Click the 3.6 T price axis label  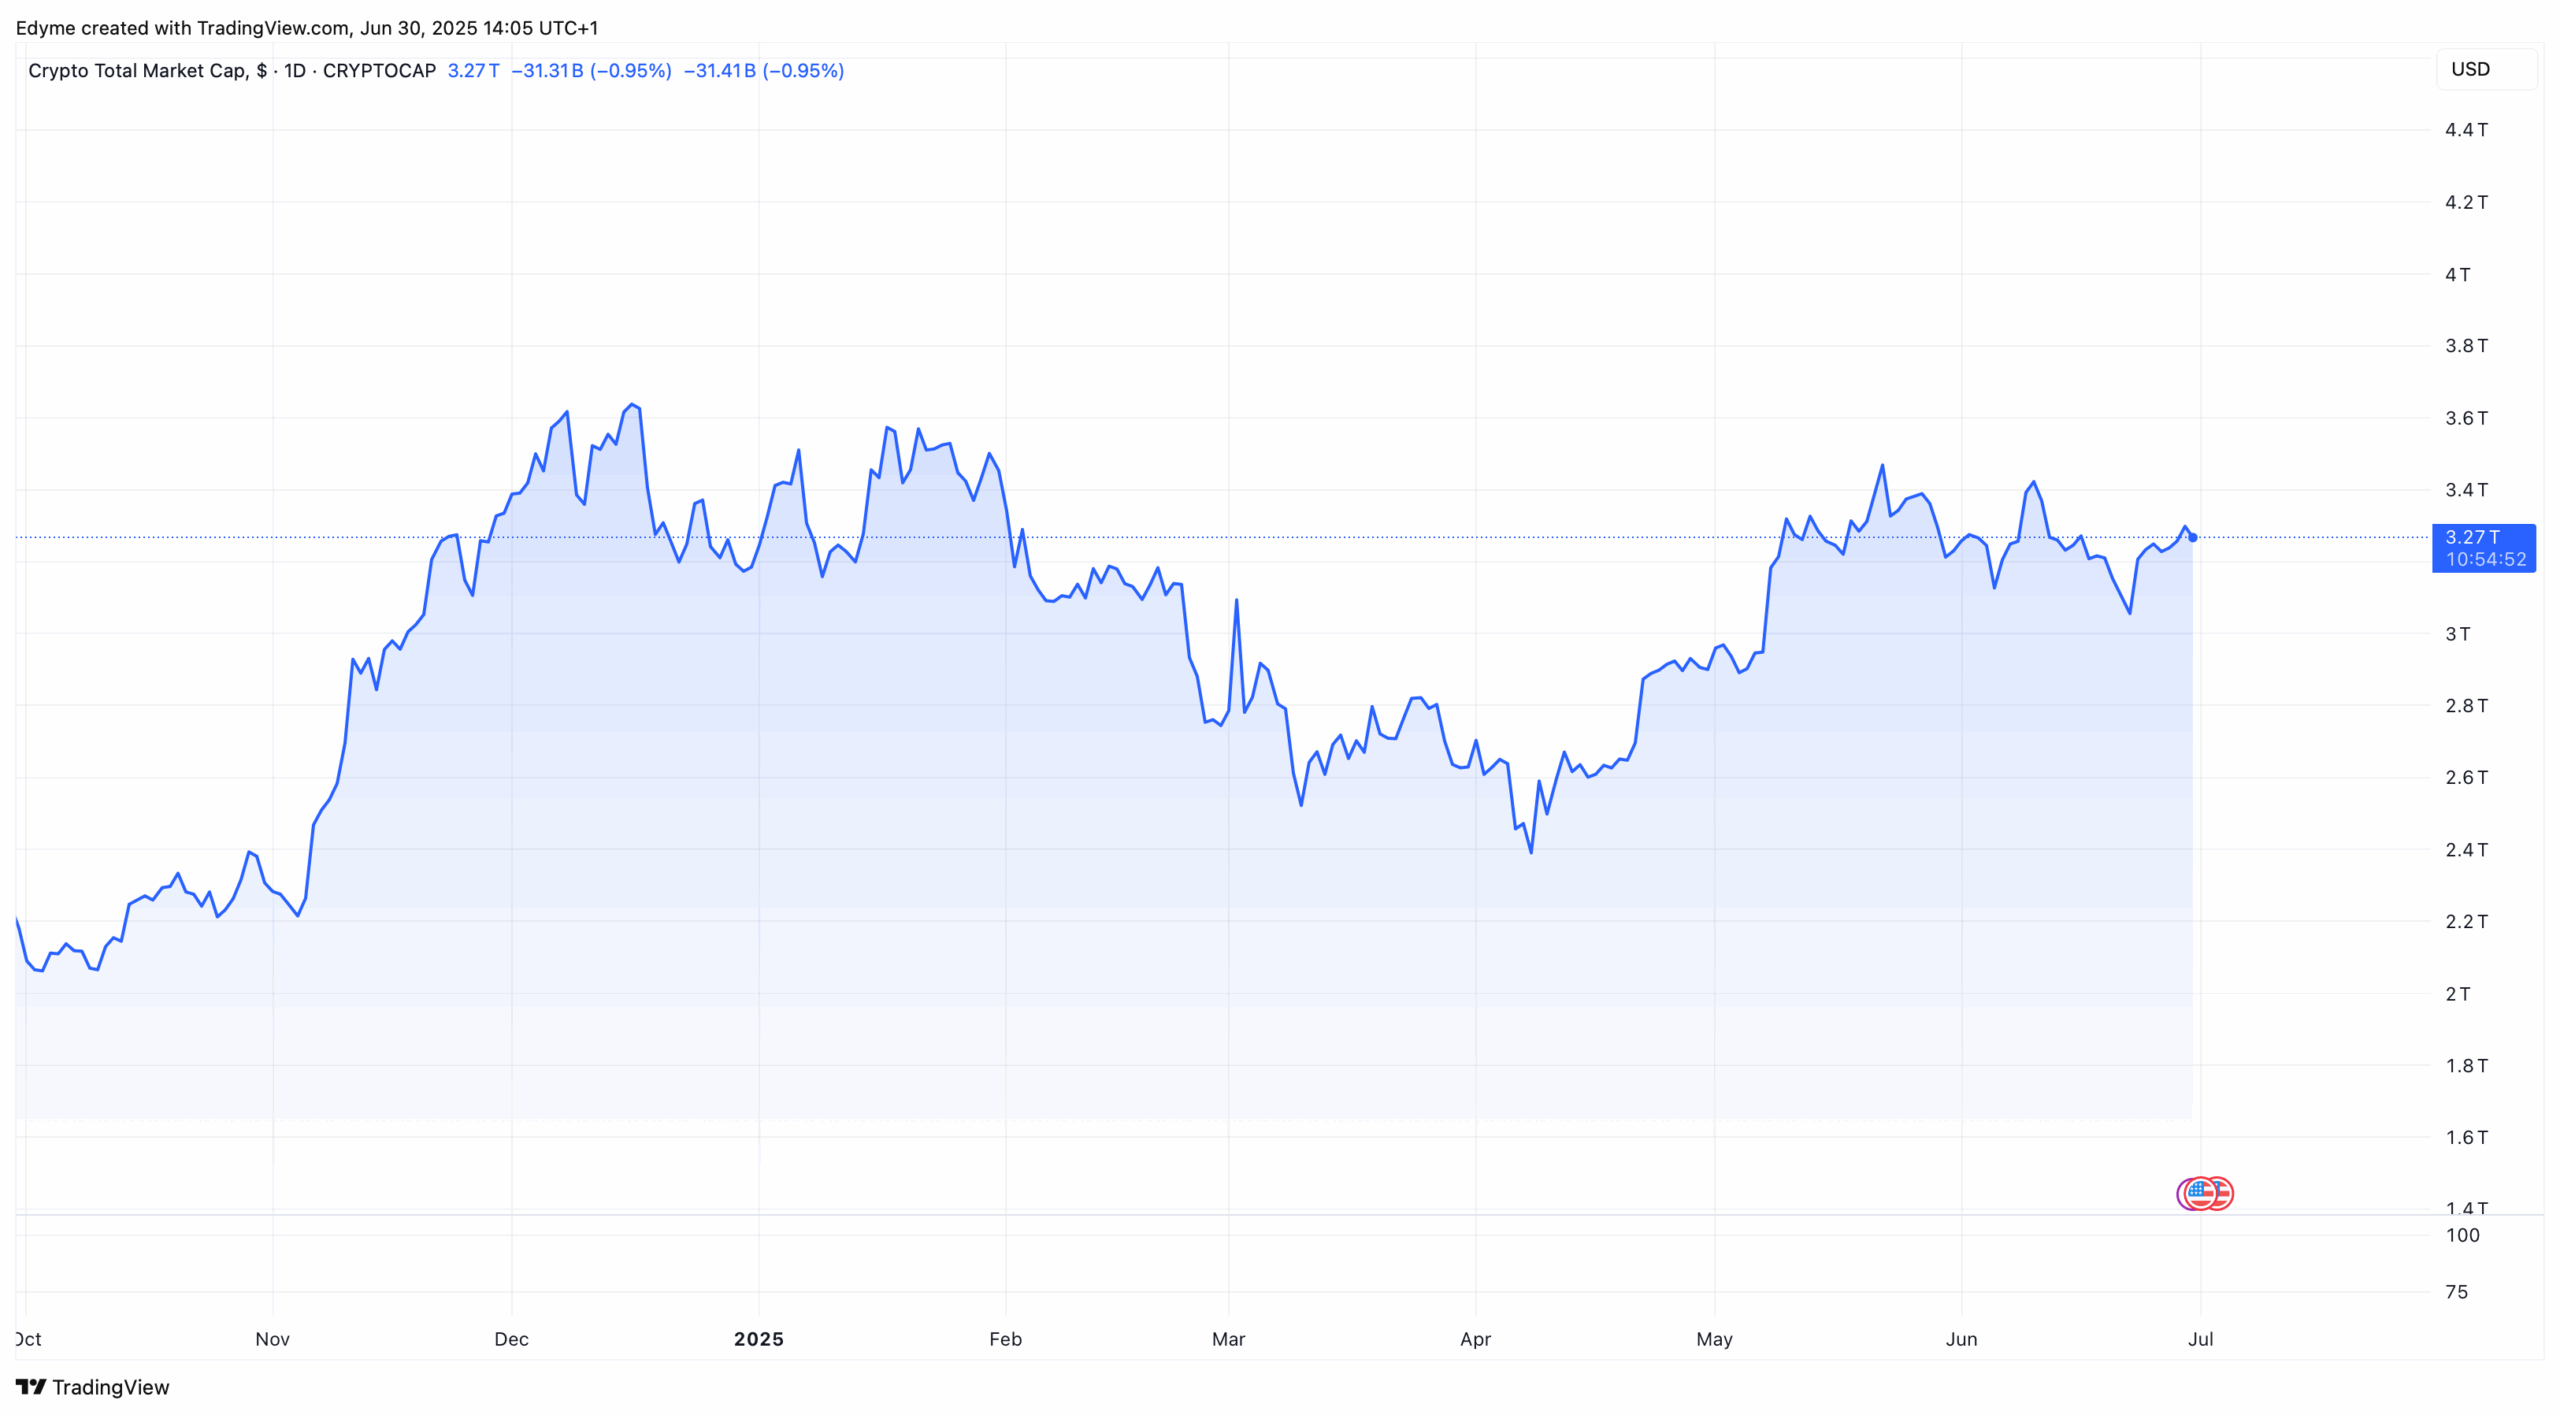[2466, 418]
